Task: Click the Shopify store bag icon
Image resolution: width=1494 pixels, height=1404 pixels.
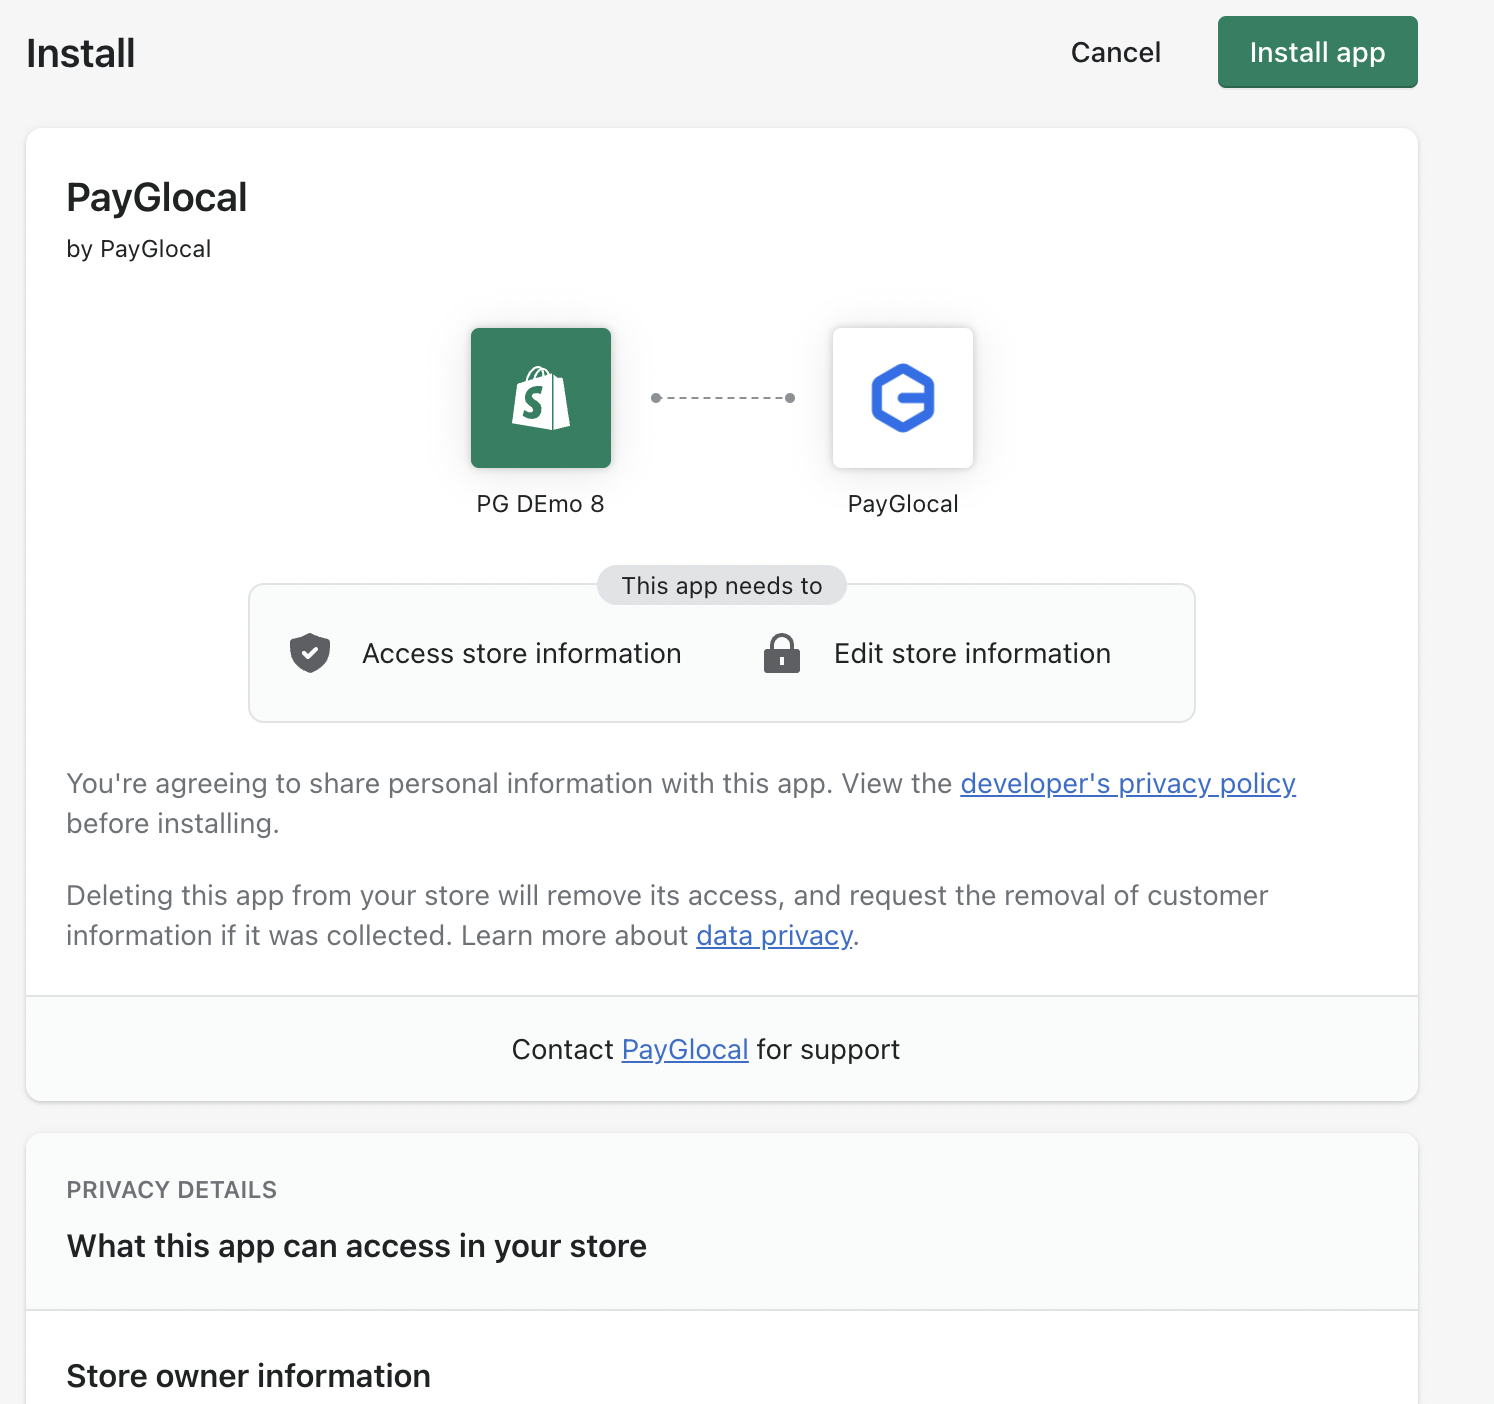Action: [x=541, y=398]
